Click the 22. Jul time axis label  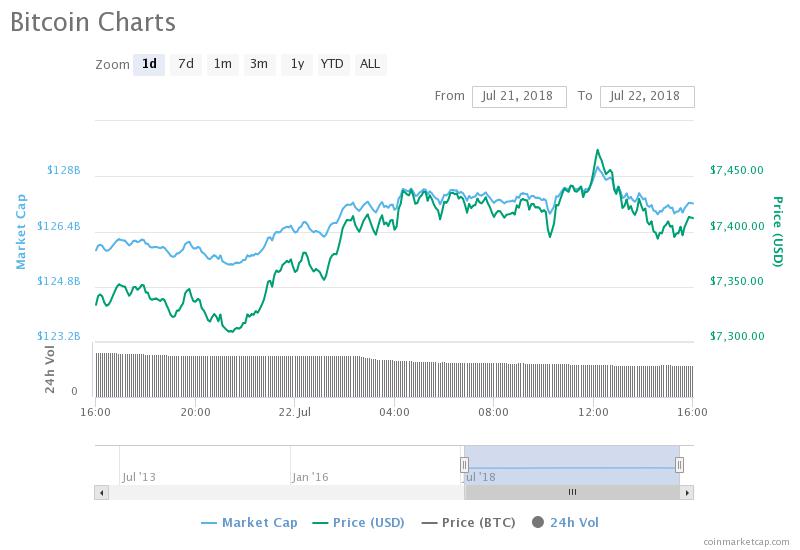tap(294, 412)
